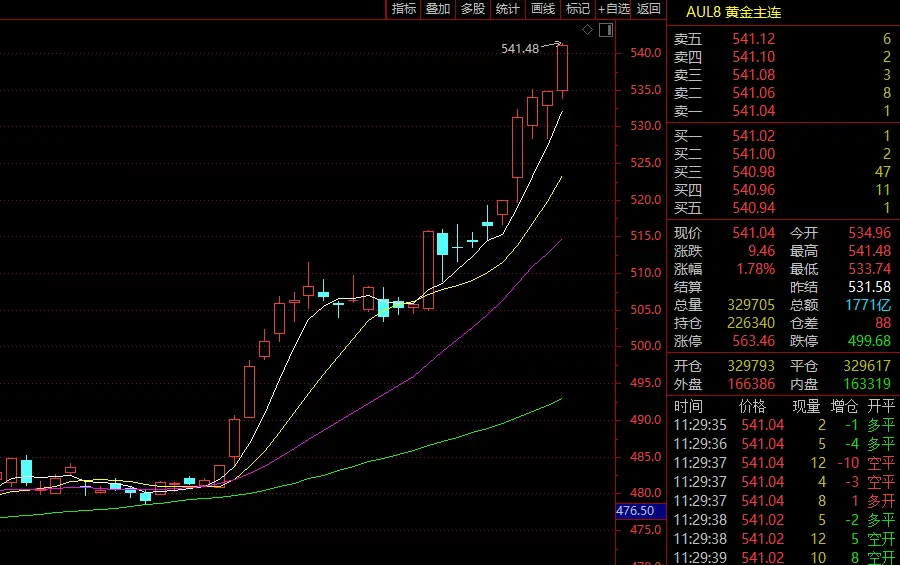This screenshot has height=565, width=900.
Task: Click the 500.0 price axis label
Action: point(646,346)
